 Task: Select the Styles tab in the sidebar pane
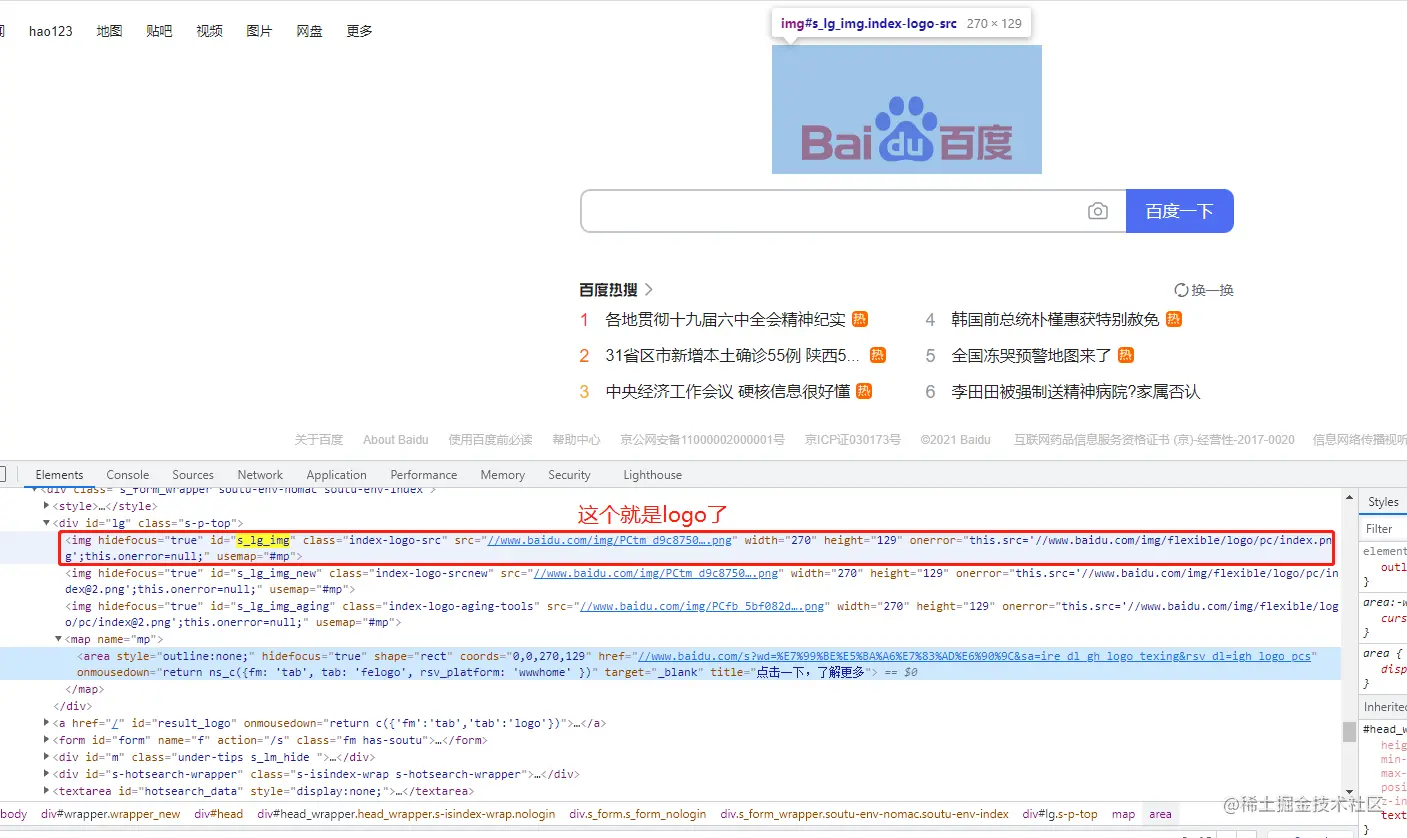pos(1384,502)
